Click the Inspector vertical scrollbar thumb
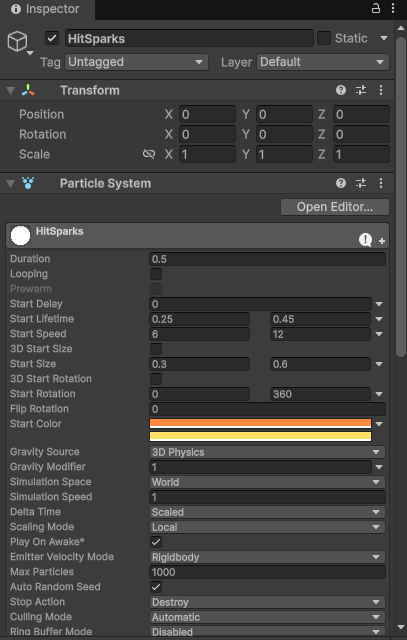This screenshot has width=407, height=640. click(x=401, y=198)
